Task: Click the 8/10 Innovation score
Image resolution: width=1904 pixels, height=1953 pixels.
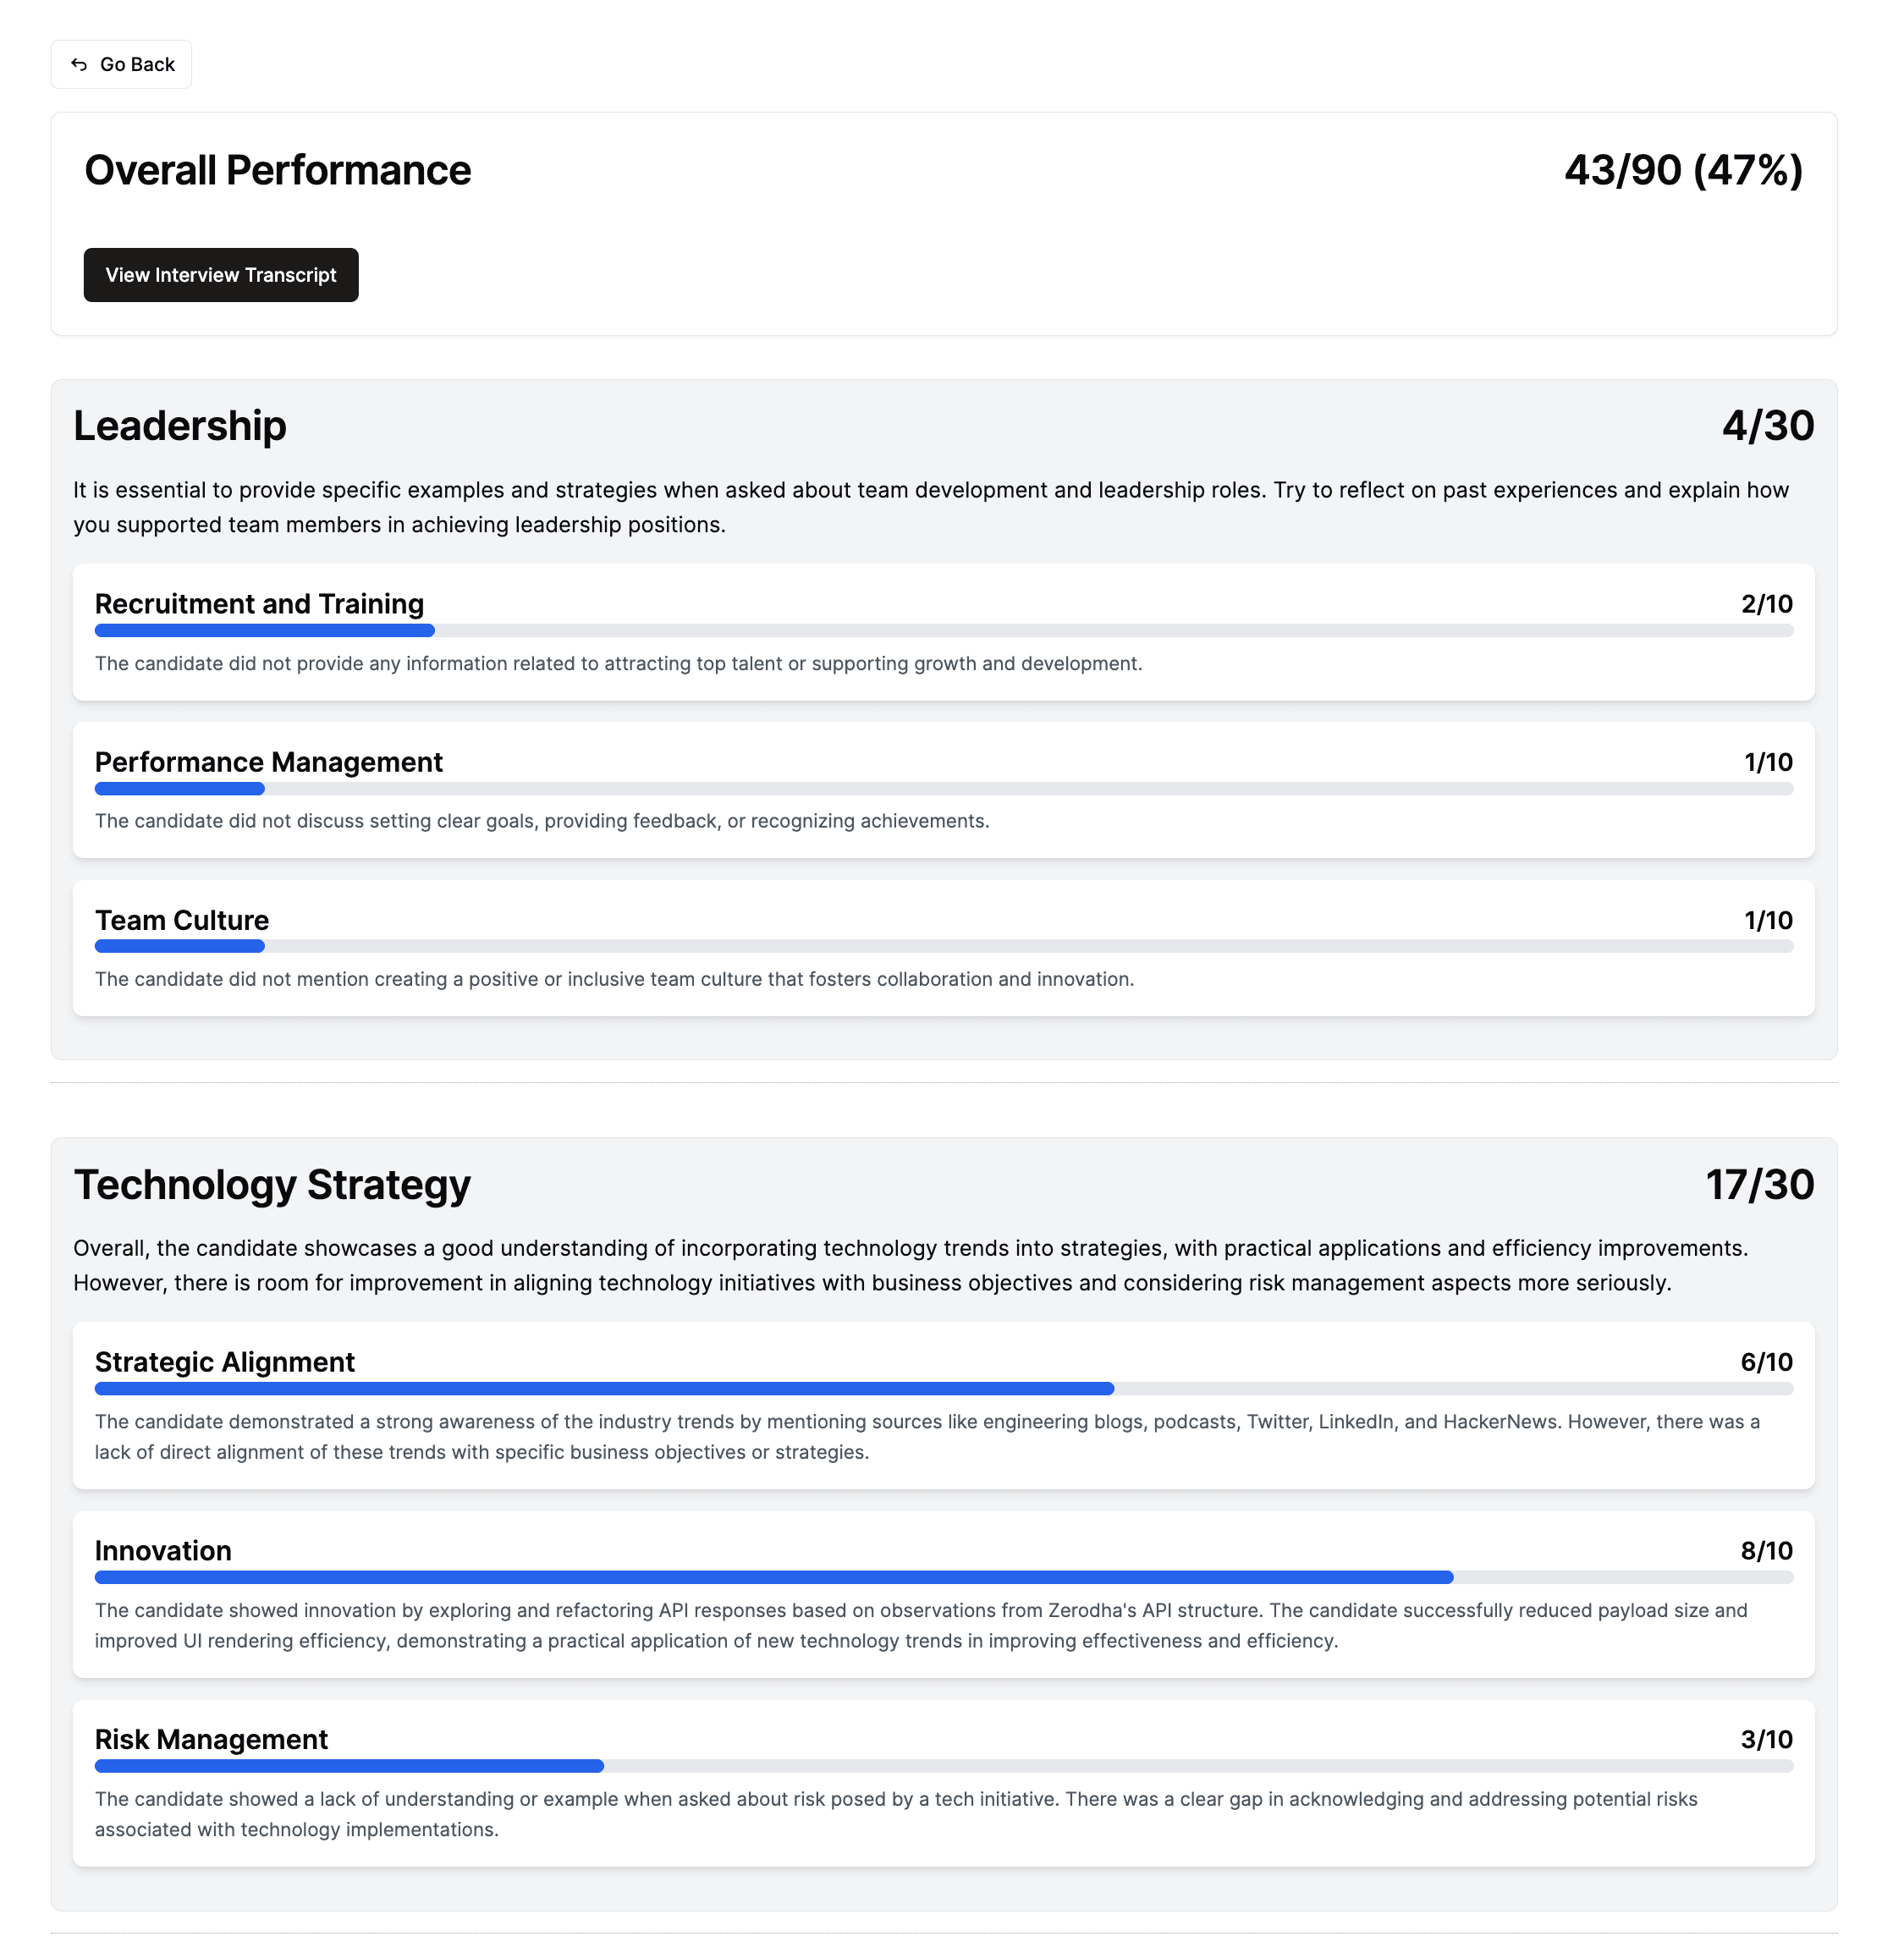Action: tap(1766, 1551)
